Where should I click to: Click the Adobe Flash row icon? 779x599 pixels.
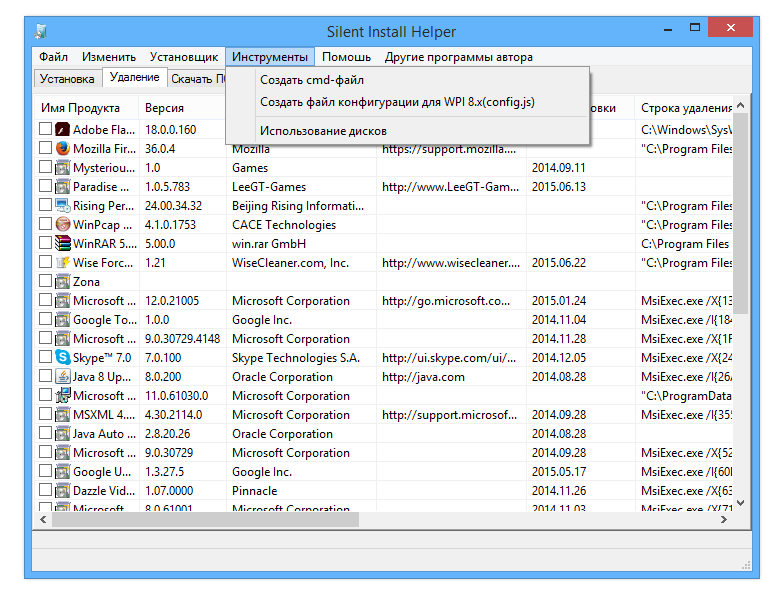pyautogui.click(x=62, y=130)
